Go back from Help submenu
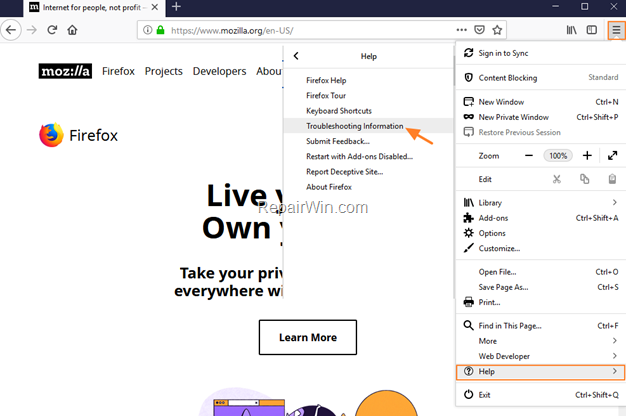626x416 pixels. click(x=296, y=56)
